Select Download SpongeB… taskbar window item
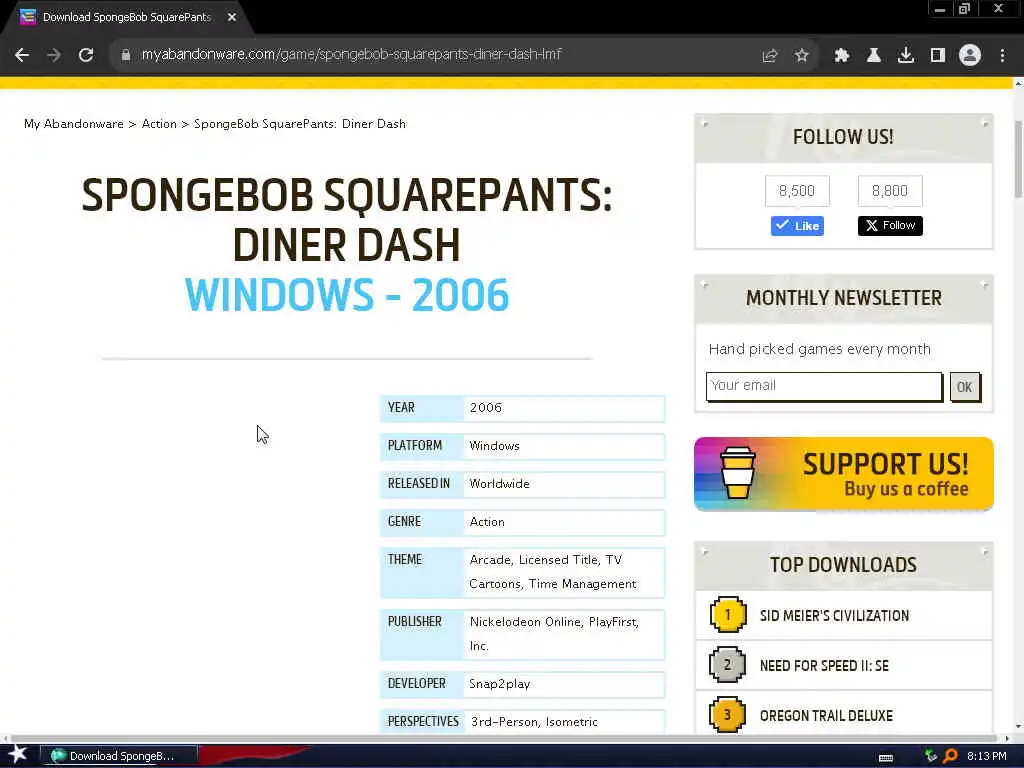1024x768 pixels. (x=118, y=756)
